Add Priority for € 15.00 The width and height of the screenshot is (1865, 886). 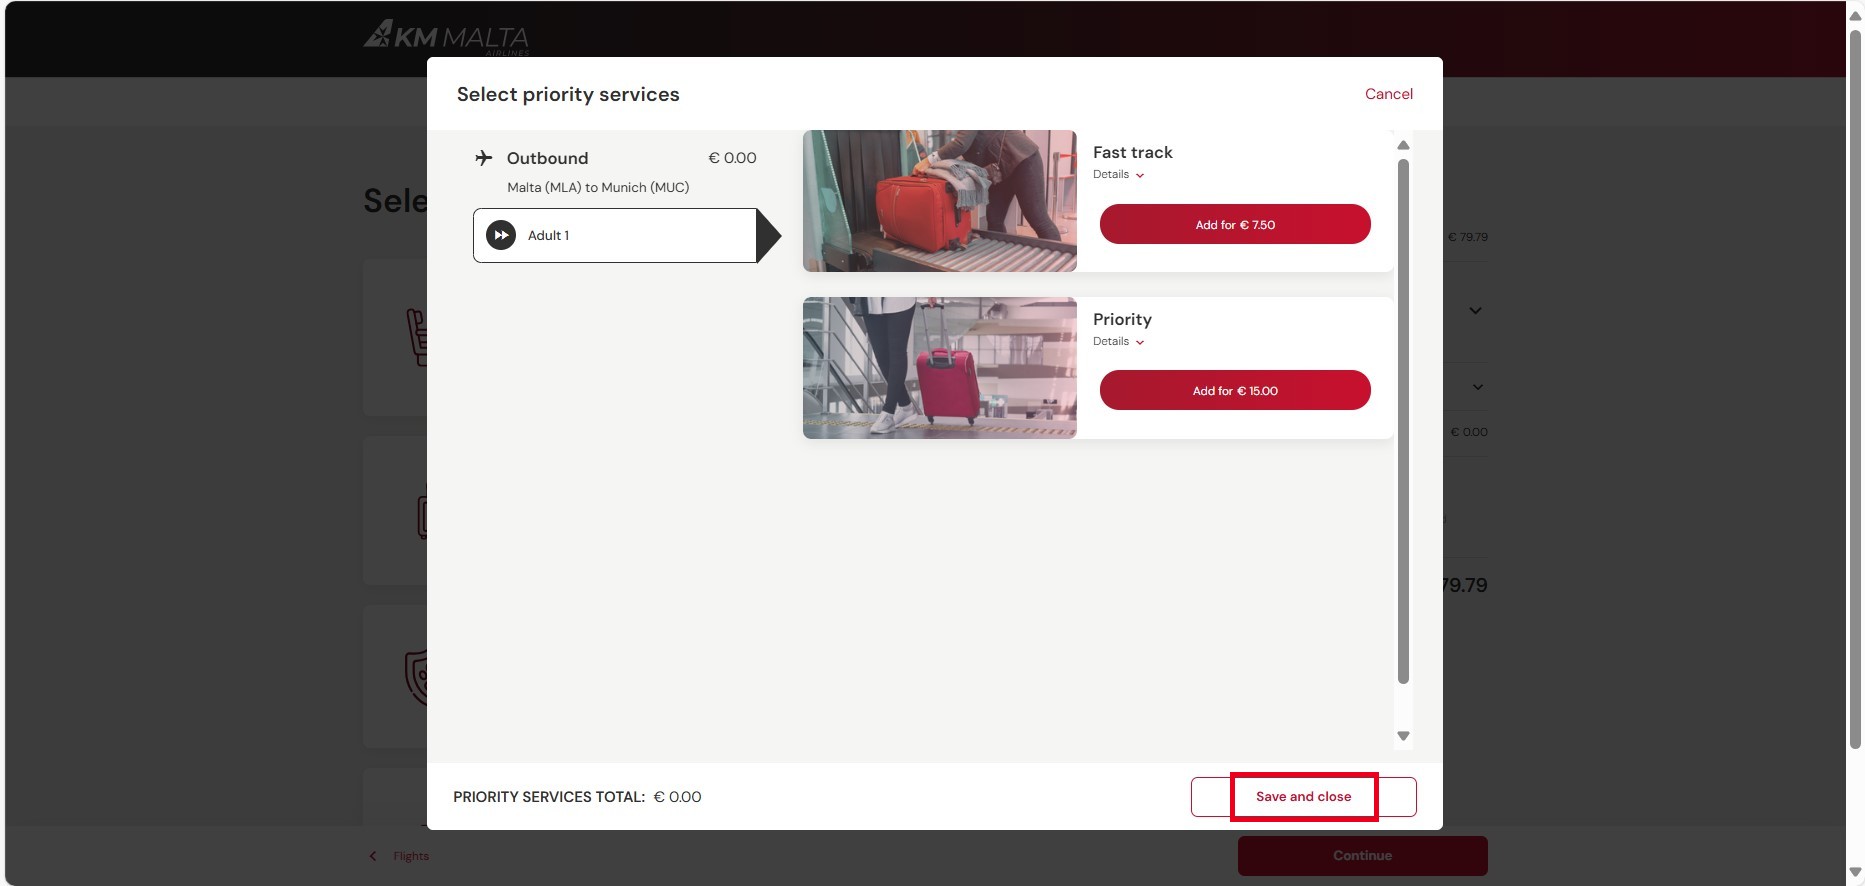1235,390
